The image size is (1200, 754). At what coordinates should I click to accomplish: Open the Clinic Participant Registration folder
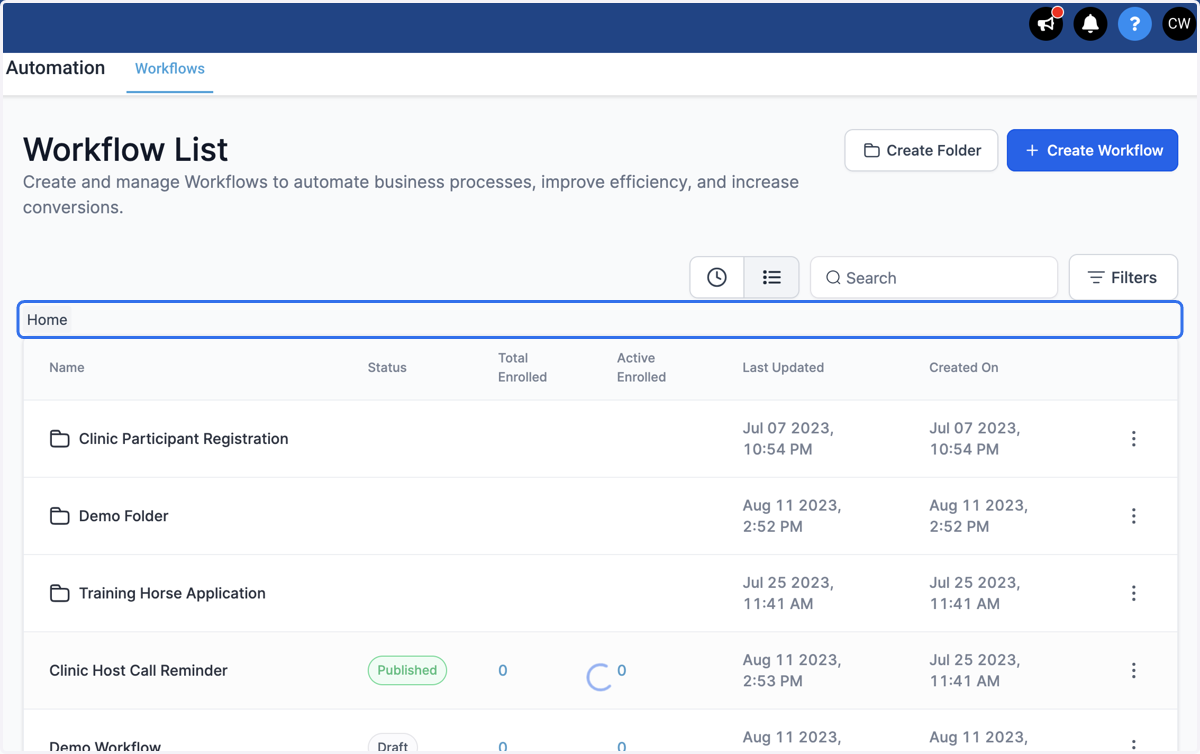click(183, 439)
